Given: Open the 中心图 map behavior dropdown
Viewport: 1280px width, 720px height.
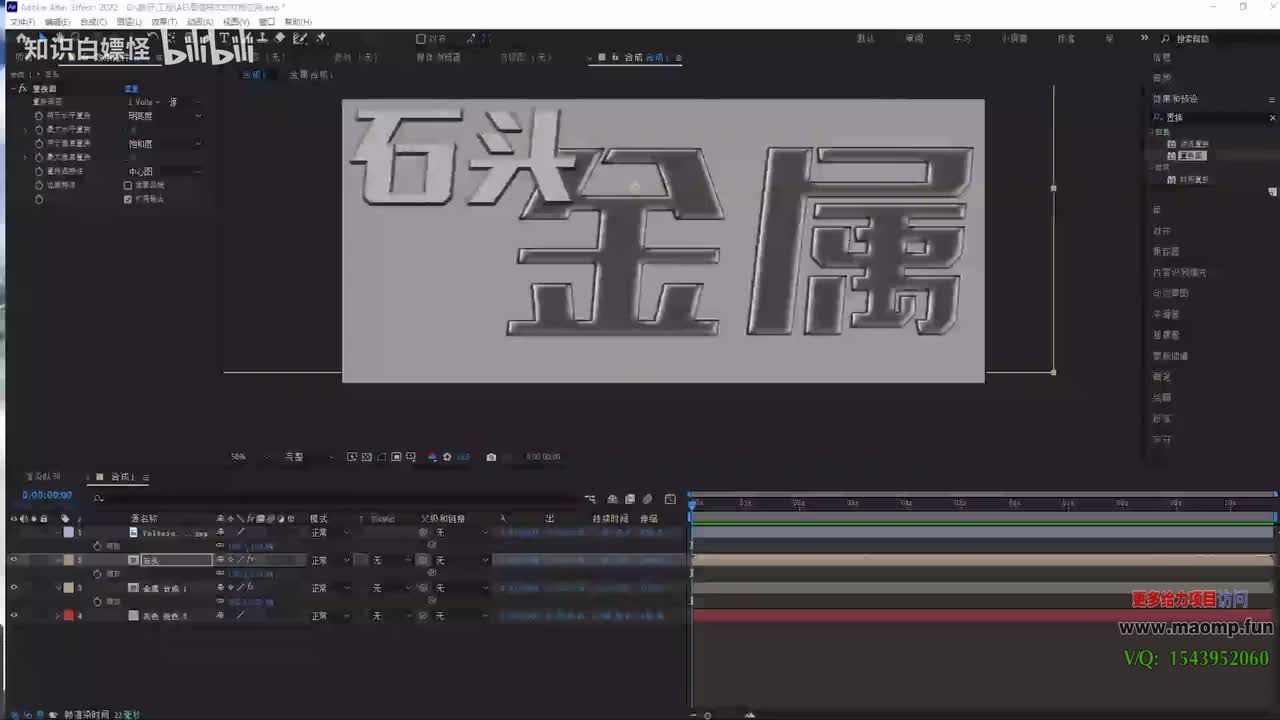Looking at the screenshot, I should coord(164,172).
